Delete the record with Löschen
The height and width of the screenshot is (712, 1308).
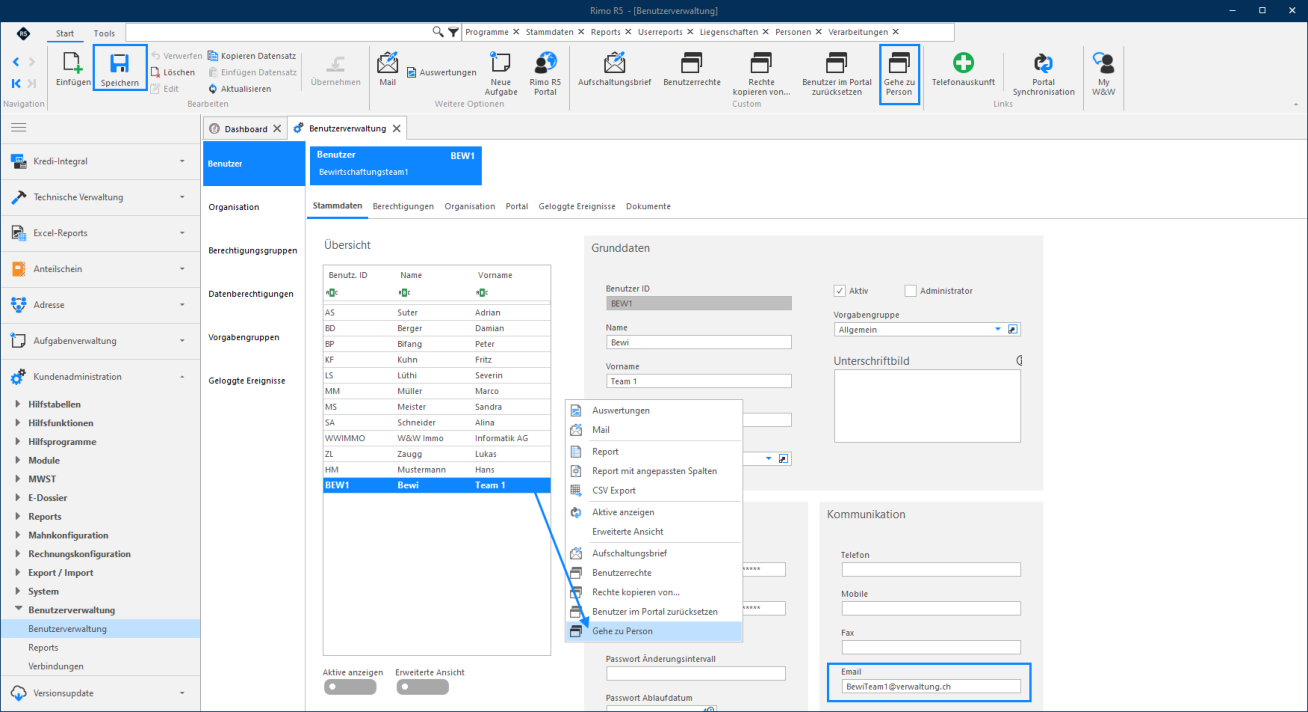[x=173, y=72]
